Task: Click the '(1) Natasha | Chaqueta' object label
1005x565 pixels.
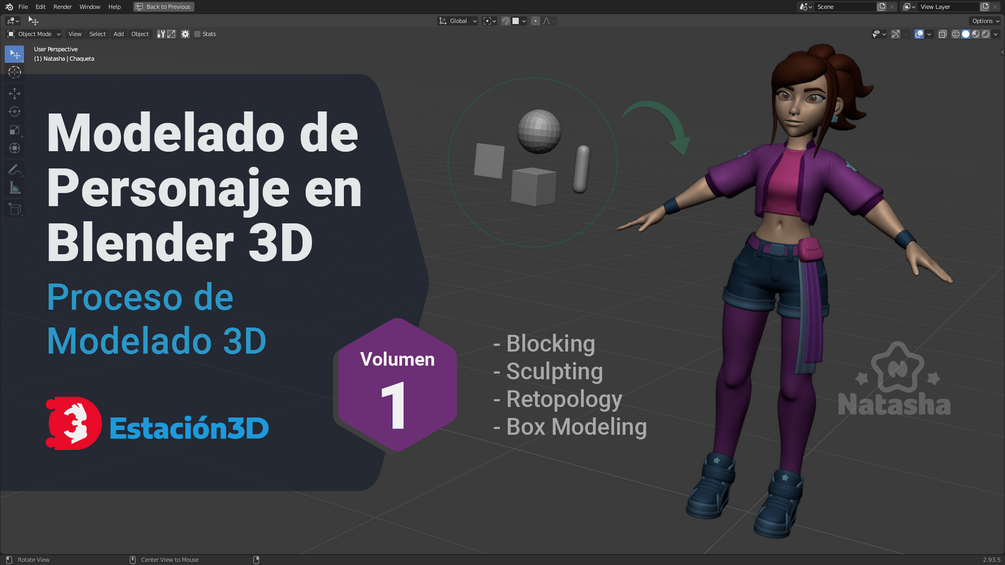Action: click(64, 58)
